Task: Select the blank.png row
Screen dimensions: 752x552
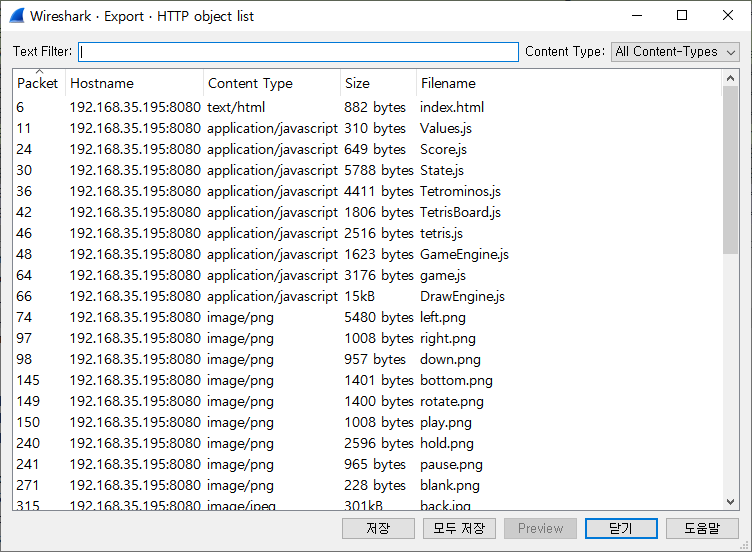Action: (x=367, y=485)
